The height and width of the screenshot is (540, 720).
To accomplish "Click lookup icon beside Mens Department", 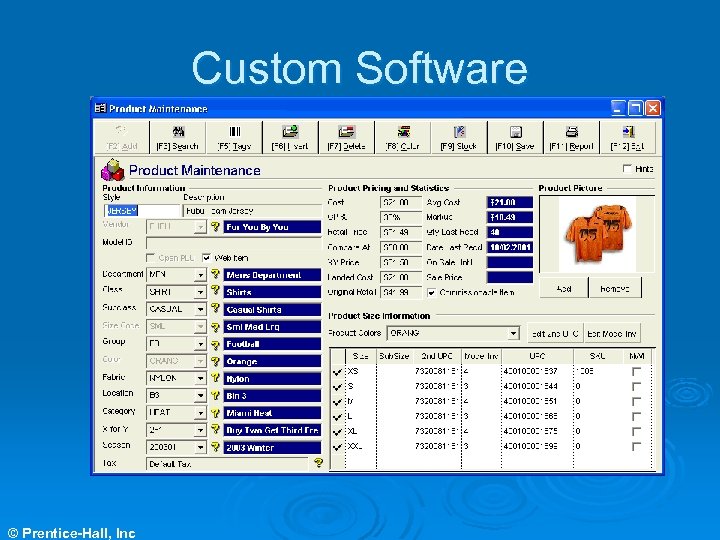I will tap(215, 275).
